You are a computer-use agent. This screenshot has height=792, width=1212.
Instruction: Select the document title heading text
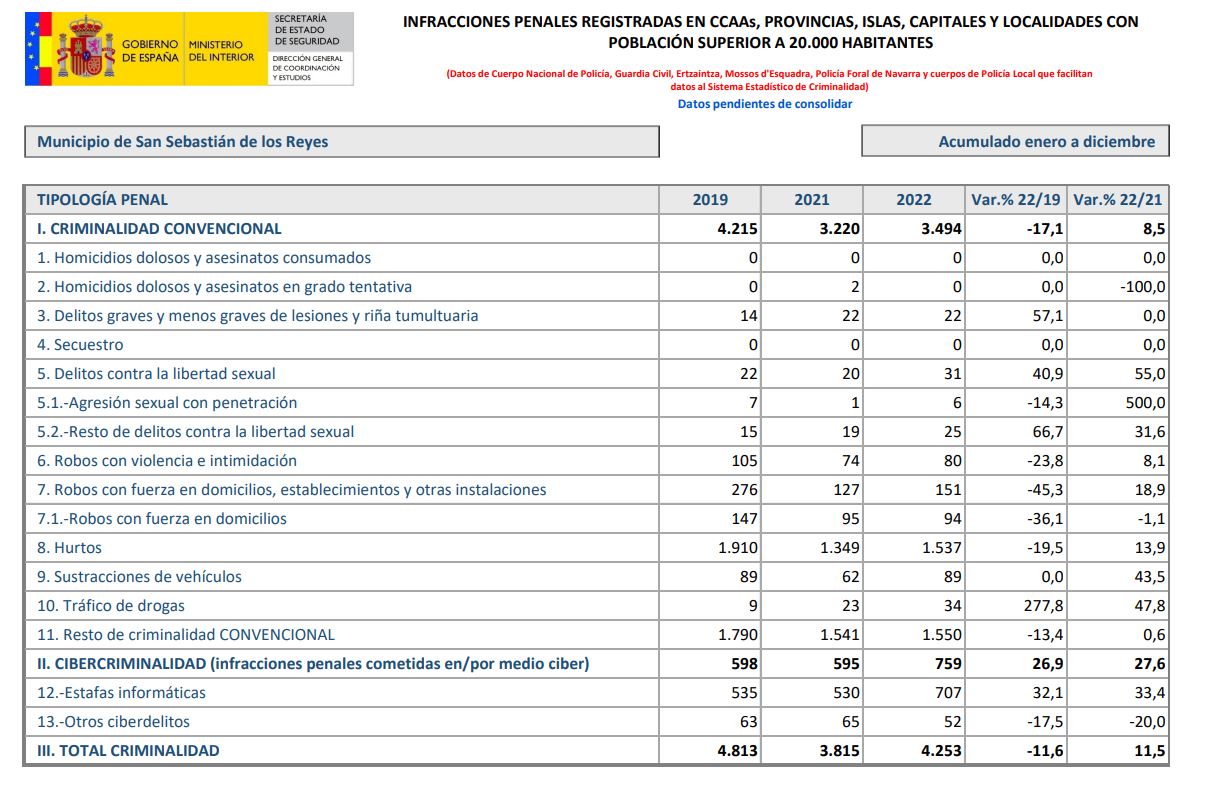[x=770, y=32]
